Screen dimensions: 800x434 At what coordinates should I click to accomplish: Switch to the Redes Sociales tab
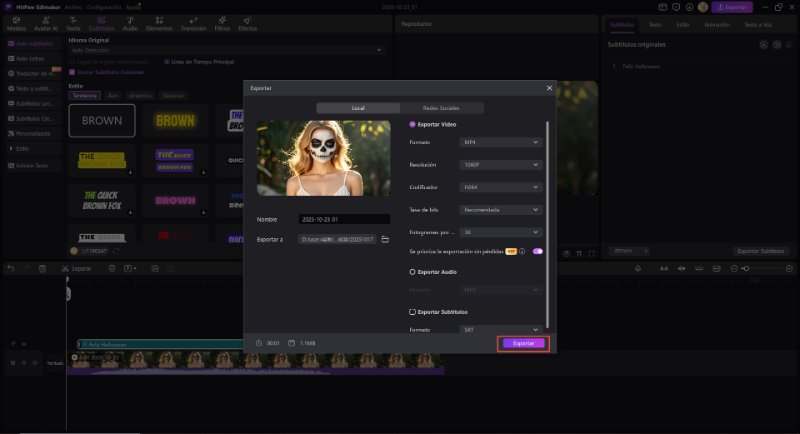pyautogui.click(x=442, y=108)
